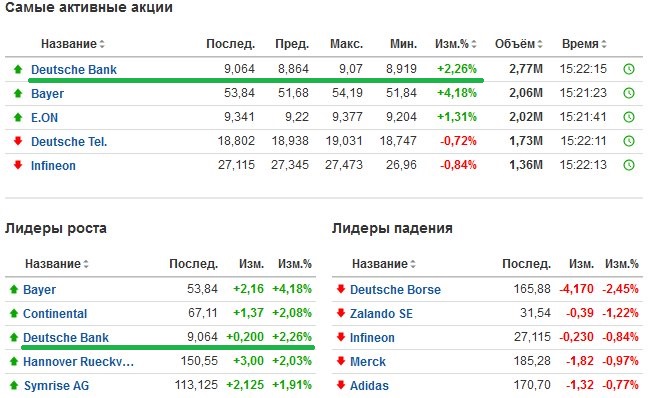The height and width of the screenshot is (398, 648).
Task: Sort active stocks by Время column
Action: (584, 44)
